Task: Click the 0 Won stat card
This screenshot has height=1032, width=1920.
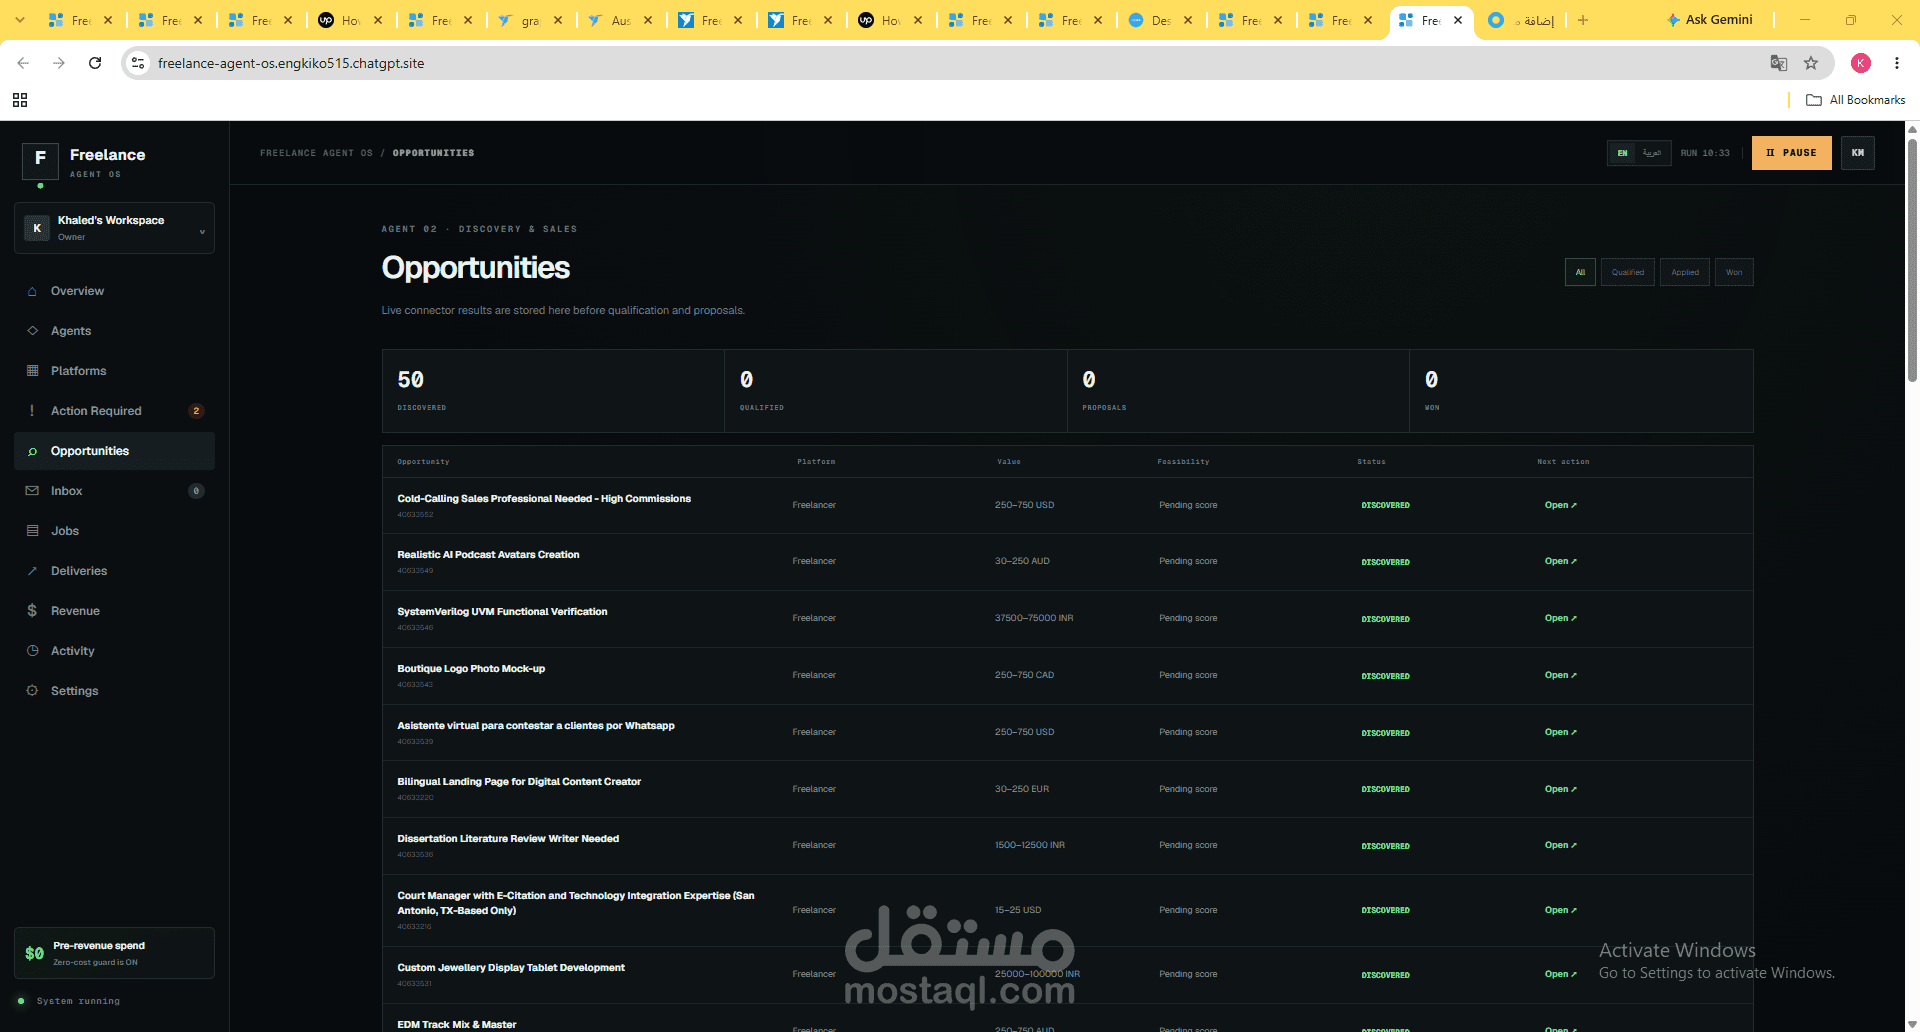Action: point(1581,391)
